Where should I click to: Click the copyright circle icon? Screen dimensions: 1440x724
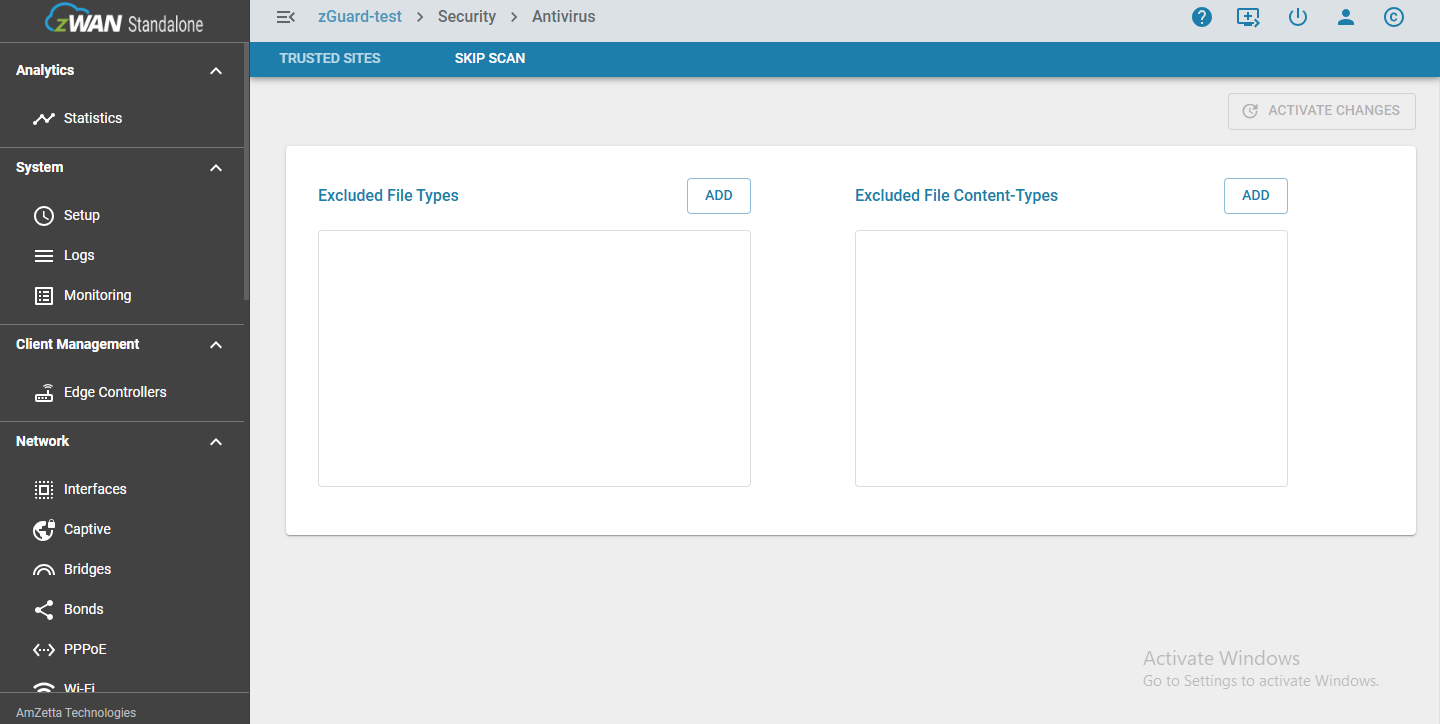click(x=1394, y=17)
